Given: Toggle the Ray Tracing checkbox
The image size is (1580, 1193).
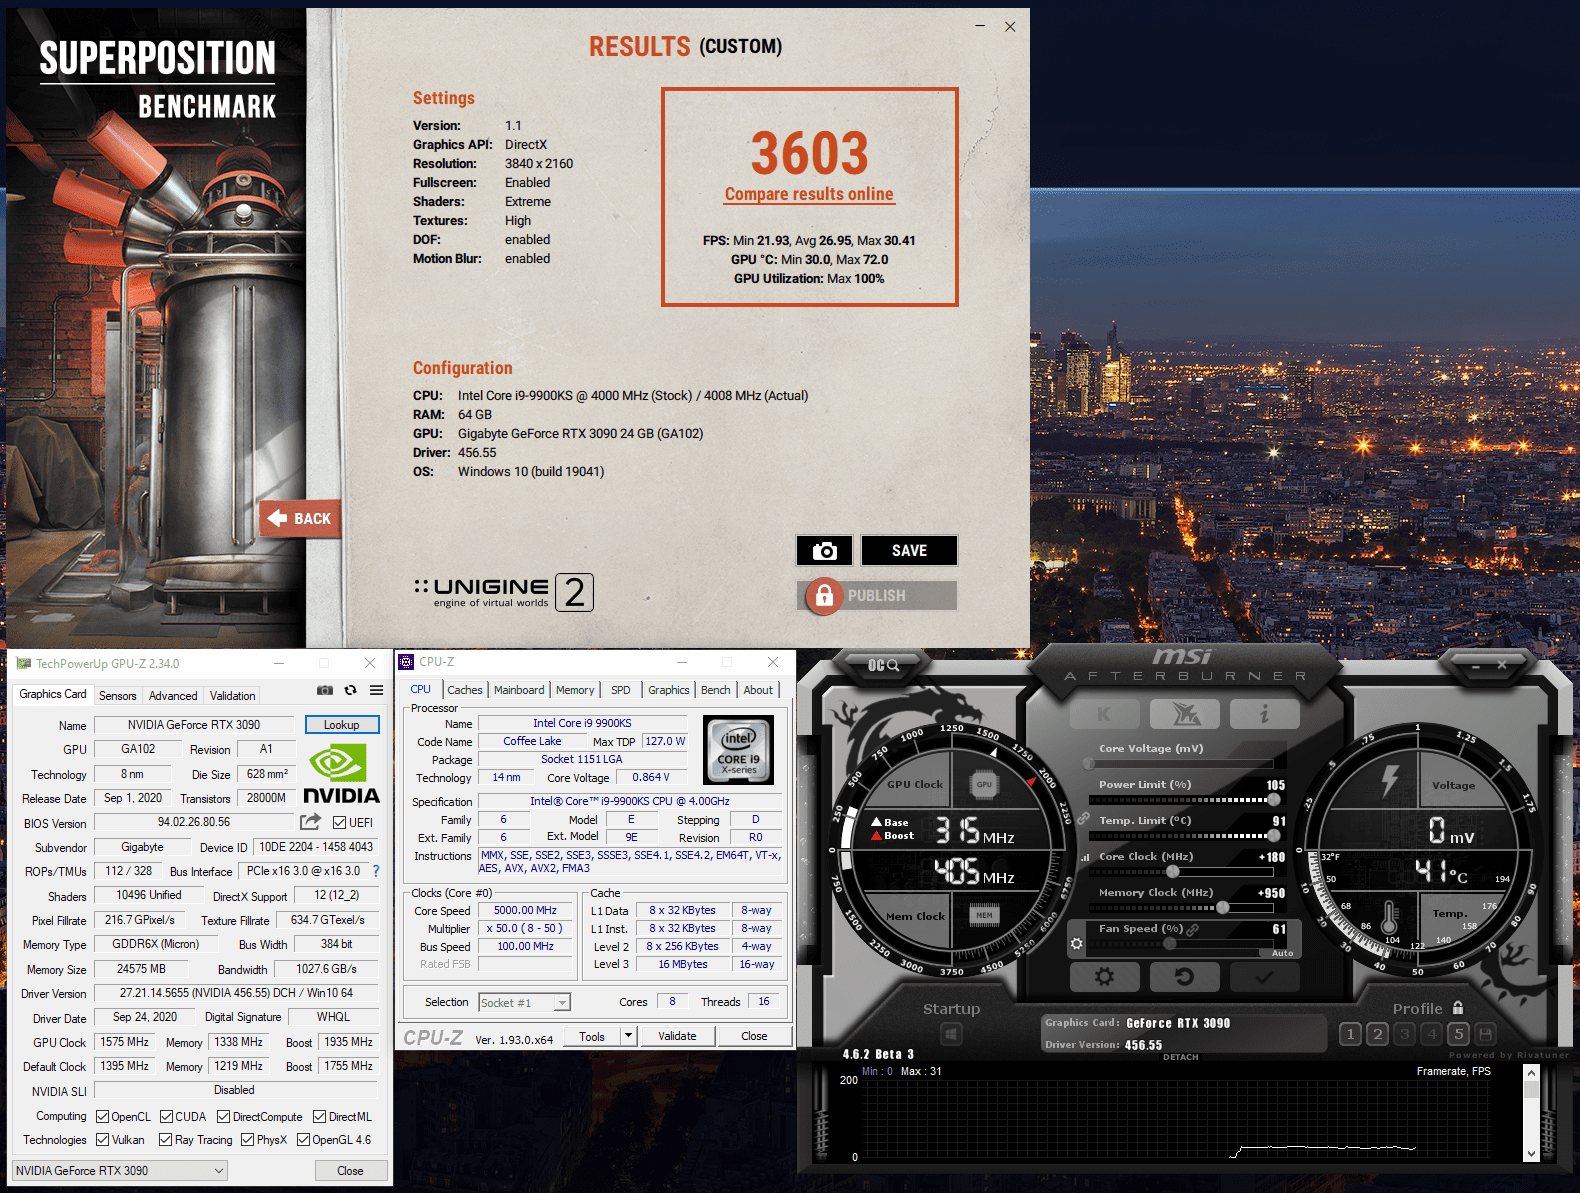Looking at the screenshot, I should [165, 1140].
